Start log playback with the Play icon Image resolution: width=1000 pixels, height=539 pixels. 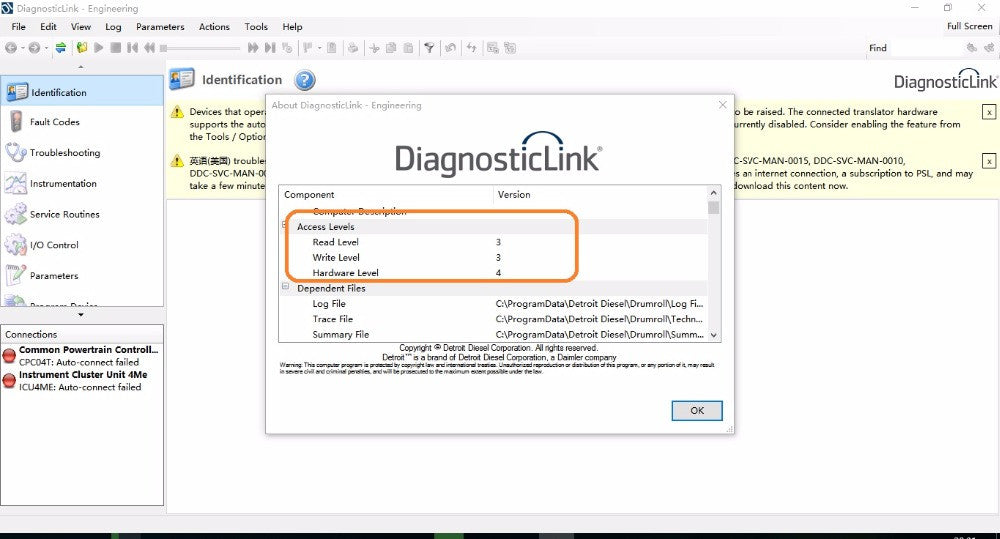click(x=99, y=48)
